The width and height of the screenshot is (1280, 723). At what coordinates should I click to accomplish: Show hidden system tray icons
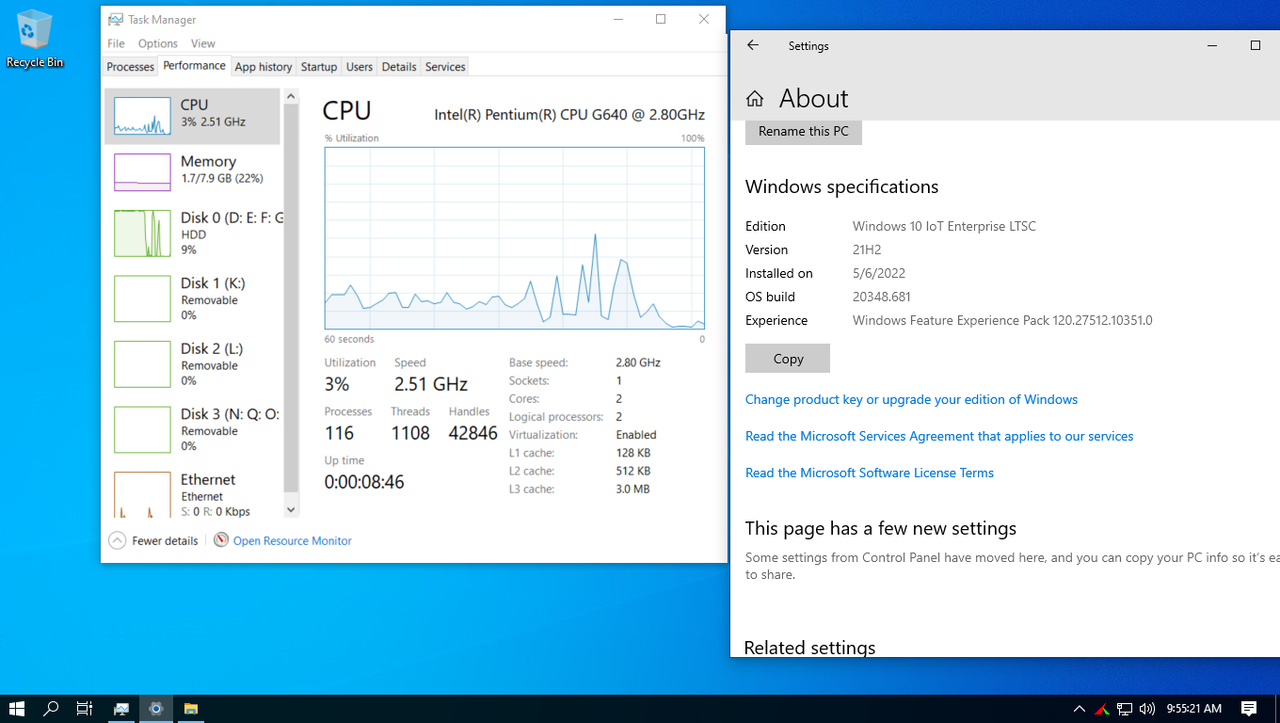coord(1079,709)
